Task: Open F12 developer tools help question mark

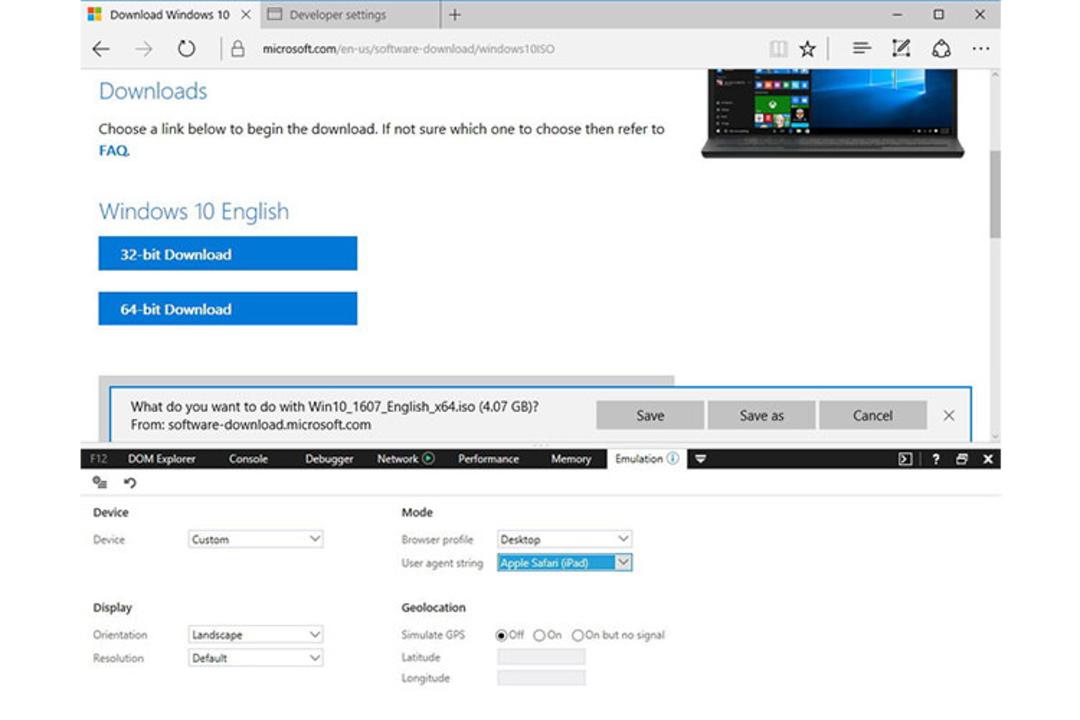Action: click(935, 459)
